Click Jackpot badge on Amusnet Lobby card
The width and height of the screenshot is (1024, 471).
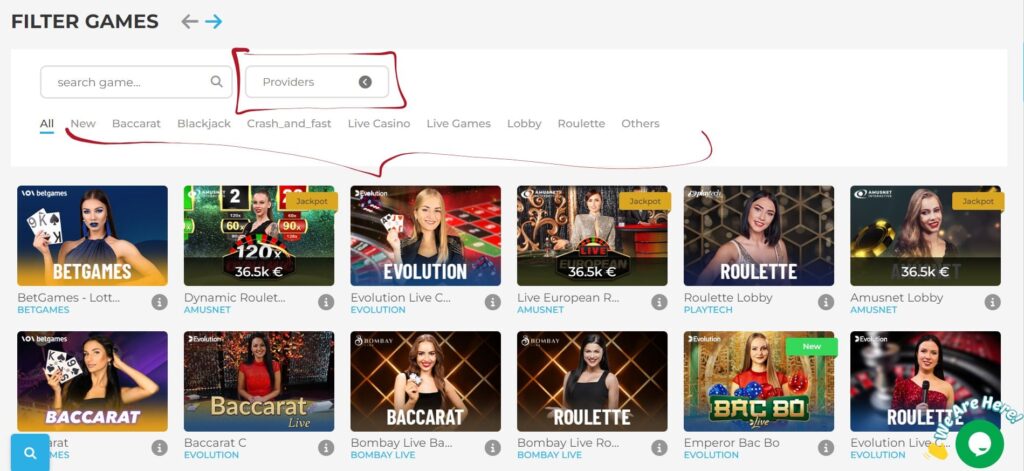click(978, 201)
